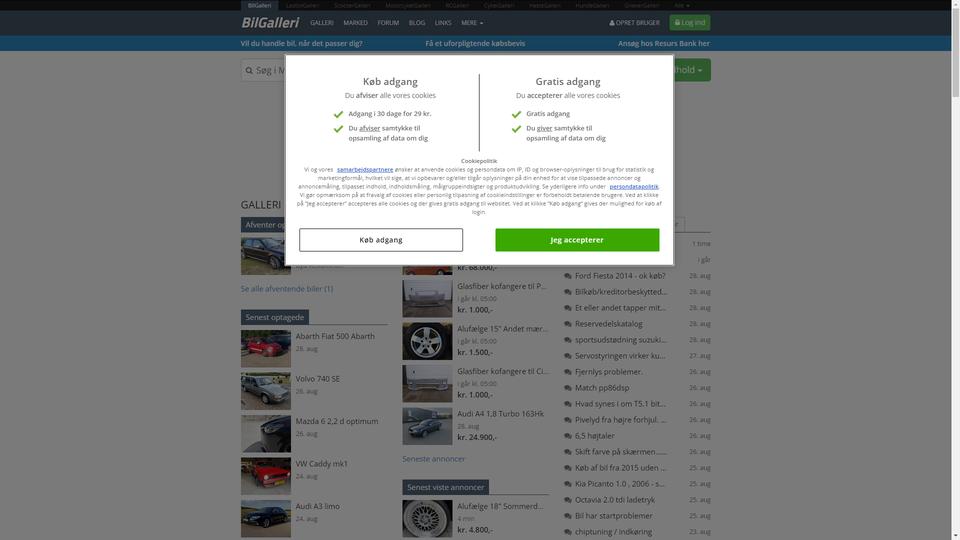Open 'Få et uforpligtende købsbevis' link
This screenshot has width=960, height=540.
point(475,43)
